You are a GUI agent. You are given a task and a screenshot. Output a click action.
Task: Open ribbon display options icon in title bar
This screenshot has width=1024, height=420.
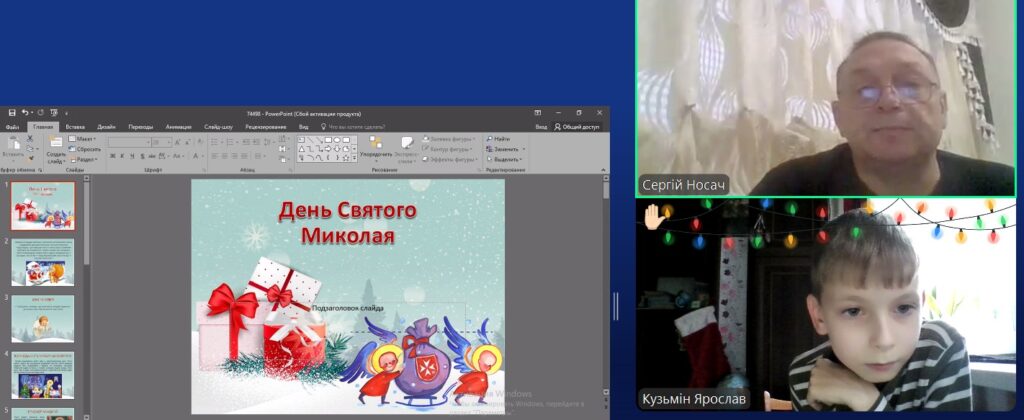click(537, 113)
